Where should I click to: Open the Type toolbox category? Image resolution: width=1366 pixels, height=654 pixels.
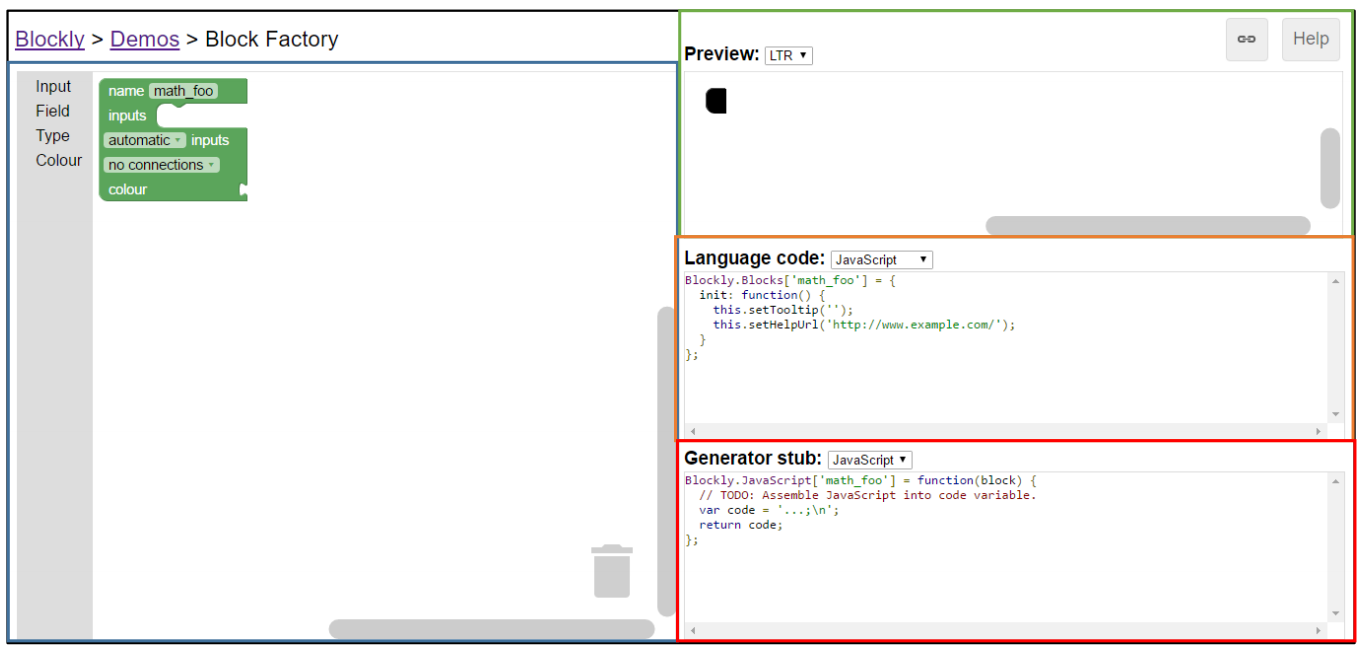[53, 136]
